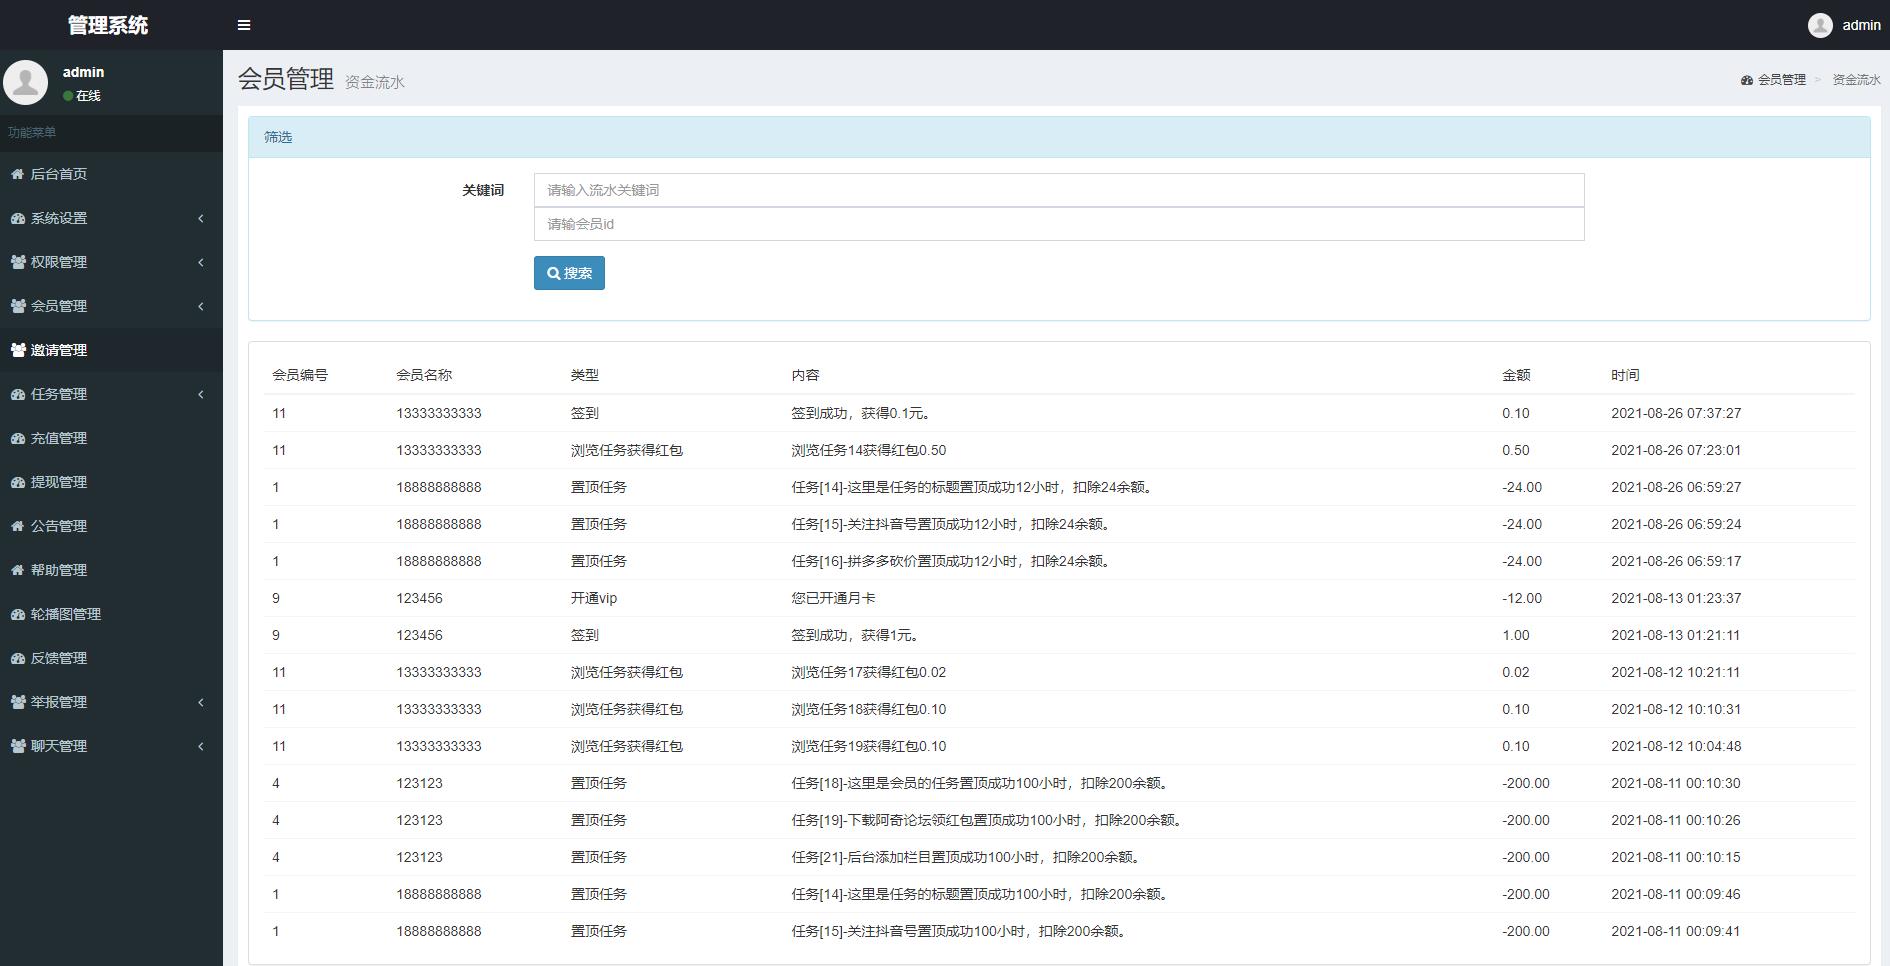This screenshot has width=1890, height=966.
Task: Open the 提现管理 menu item
Action: [x=111, y=482]
